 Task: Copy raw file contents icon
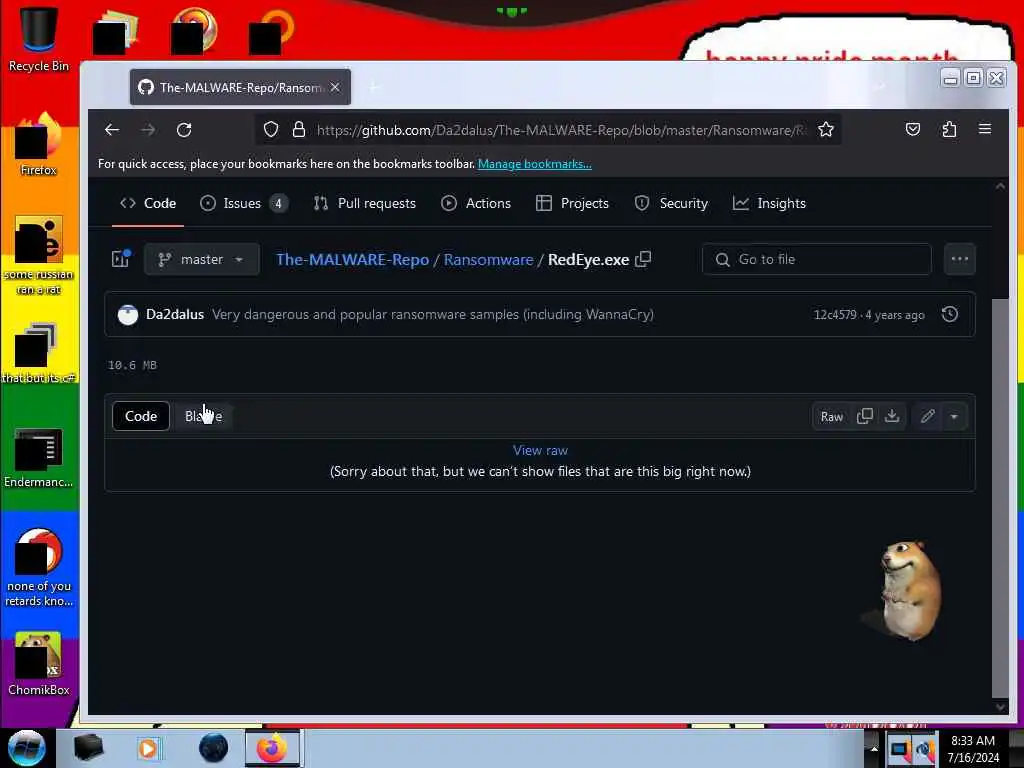tap(865, 416)
